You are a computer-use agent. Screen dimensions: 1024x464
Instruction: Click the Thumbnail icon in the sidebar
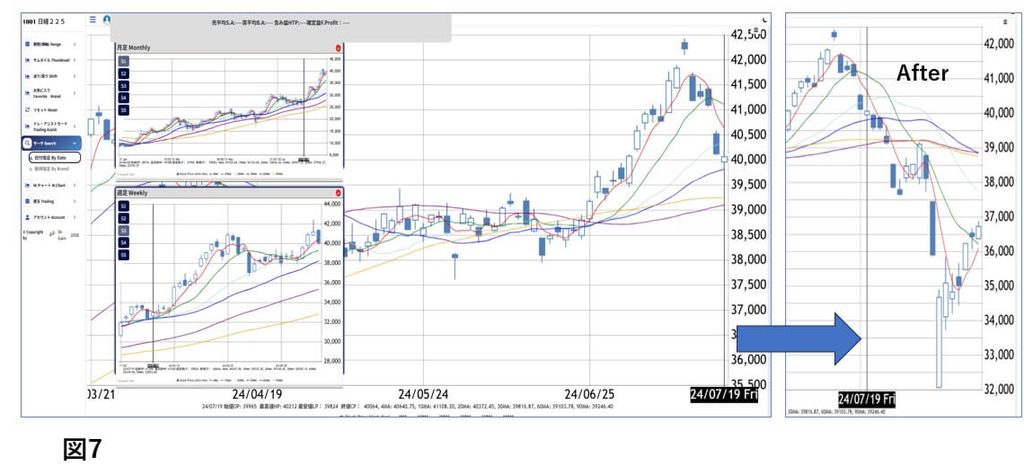(x=27, y=59)
